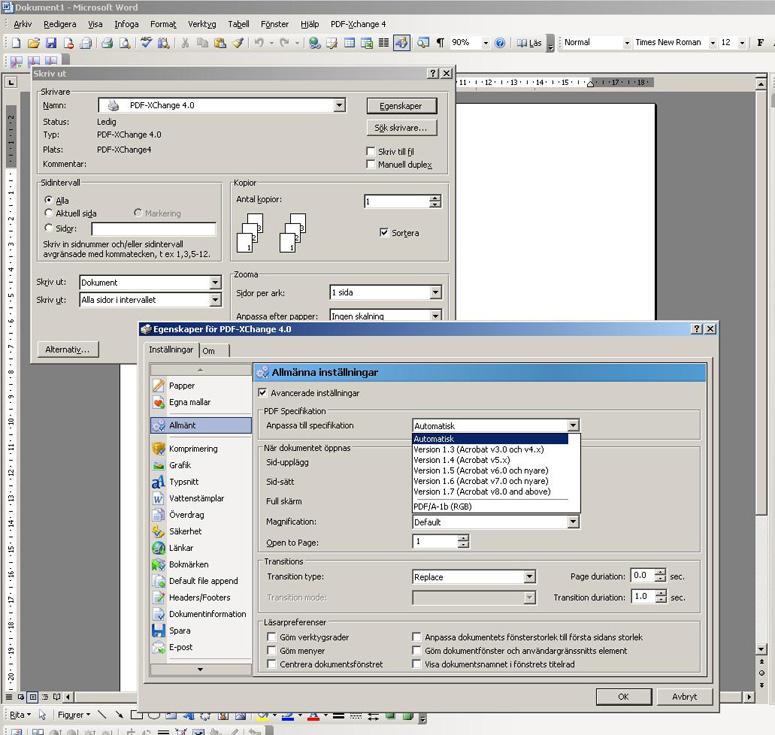Click Sök skrivare button
This screenshot has width=775, height=735.
(x=401, y=128)
